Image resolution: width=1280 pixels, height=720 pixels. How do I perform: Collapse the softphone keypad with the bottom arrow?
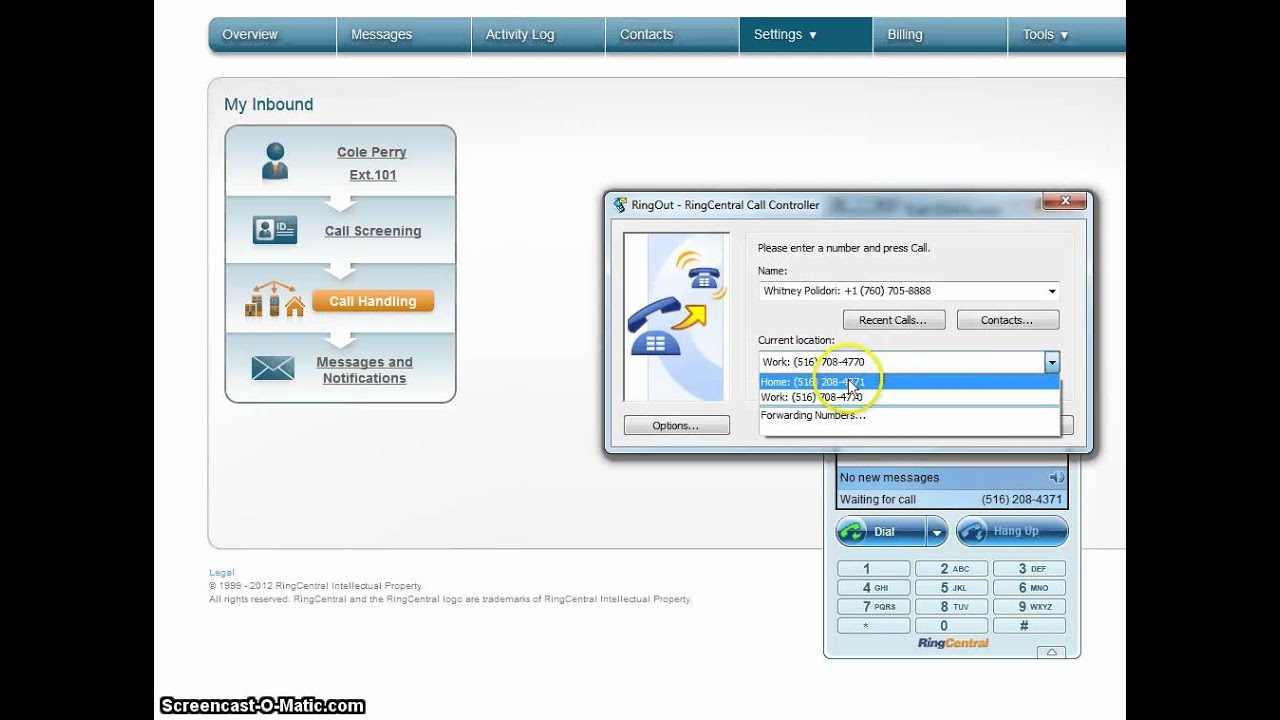pos(1050,653)
